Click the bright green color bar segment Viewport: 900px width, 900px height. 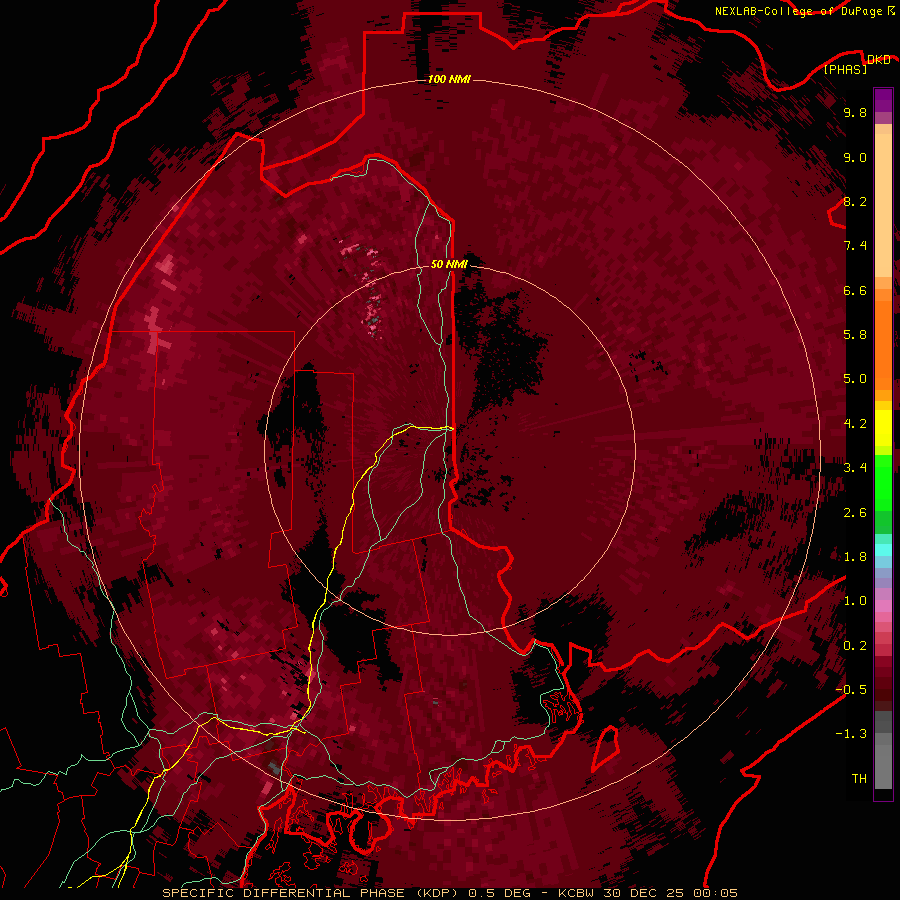(883, 483)
